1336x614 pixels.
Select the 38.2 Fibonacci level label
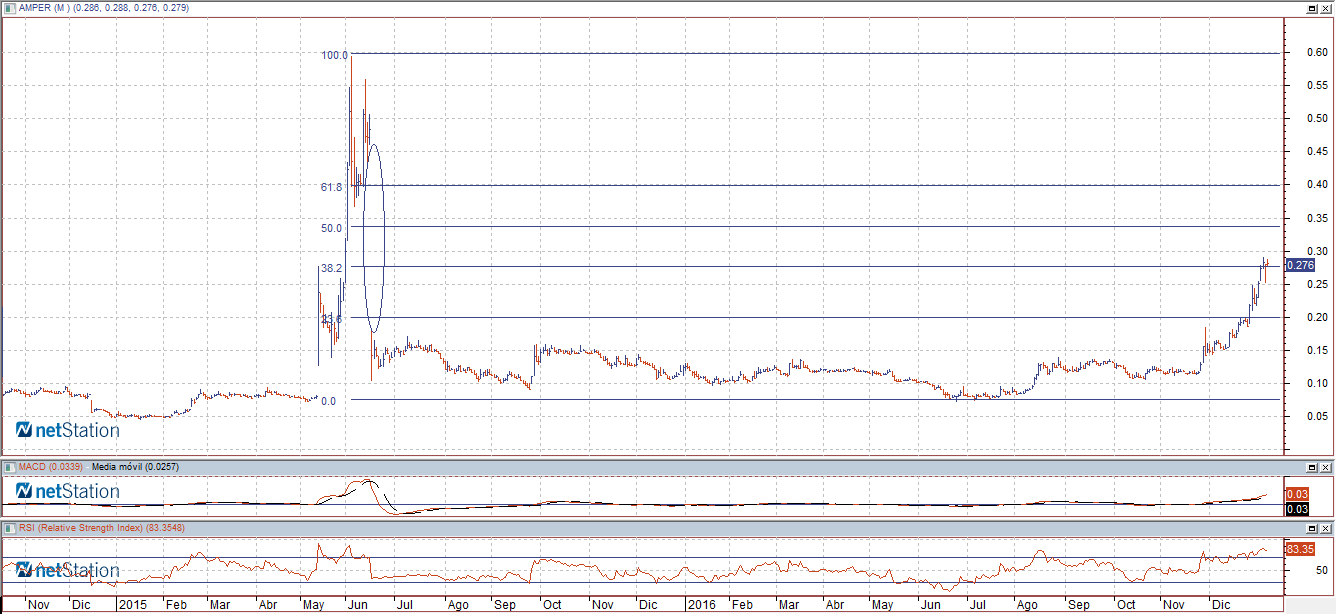pyautogui.click(x=332, y=268)
